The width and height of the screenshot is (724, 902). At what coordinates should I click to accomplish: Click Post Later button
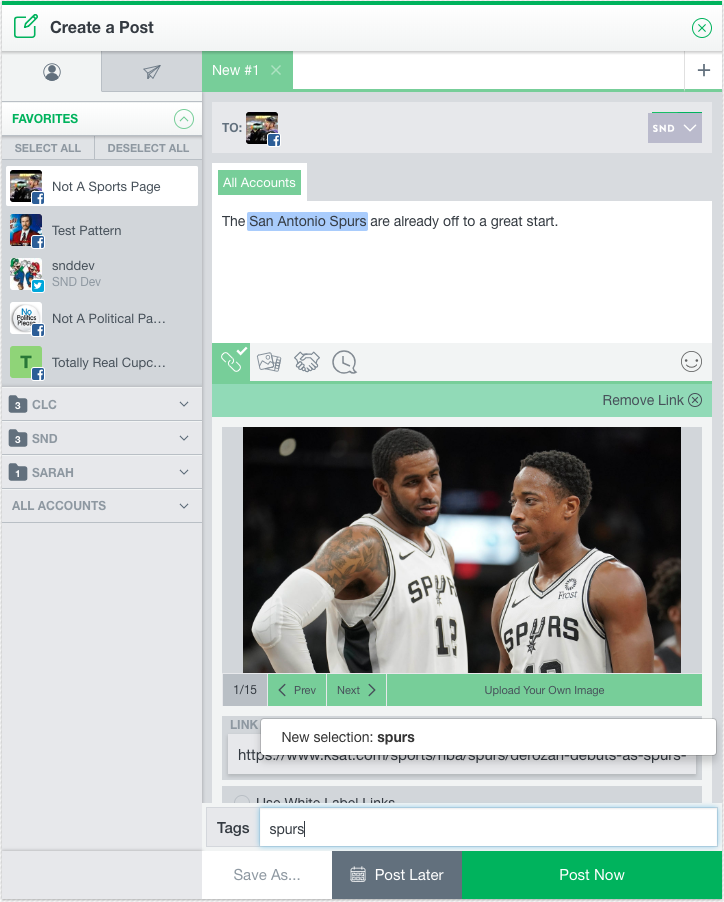(x=397, y=875)
